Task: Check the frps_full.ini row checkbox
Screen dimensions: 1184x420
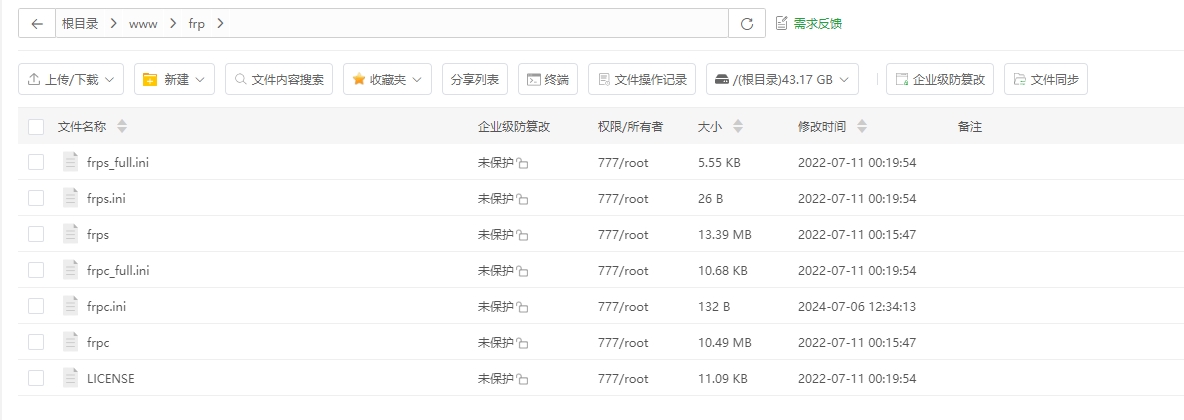Action: [35, 162]
